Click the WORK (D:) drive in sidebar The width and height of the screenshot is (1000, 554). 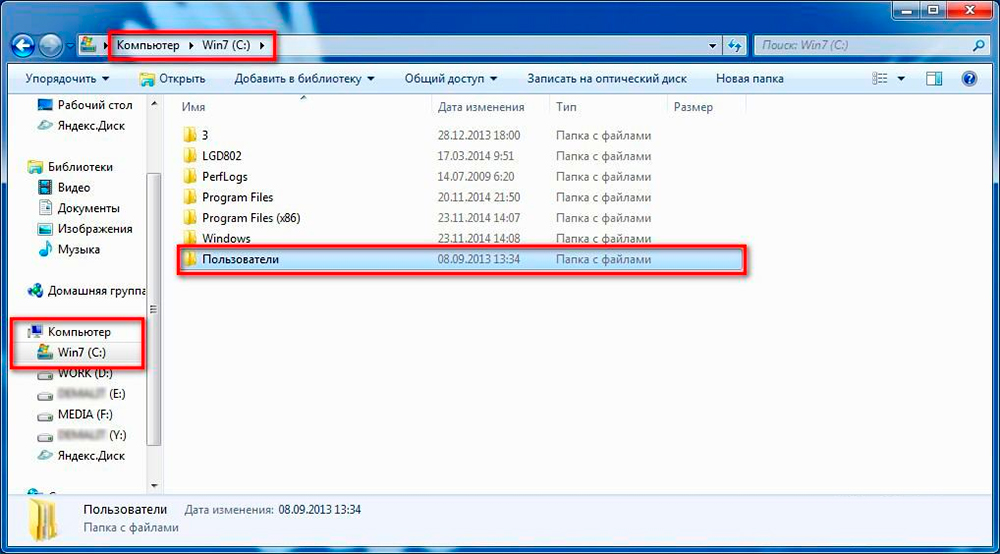click(x=85, y=373)
